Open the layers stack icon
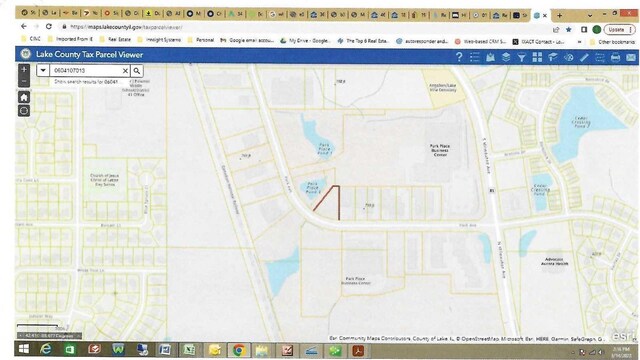Screen dimensions: 640x360 [x=506, y=57]
